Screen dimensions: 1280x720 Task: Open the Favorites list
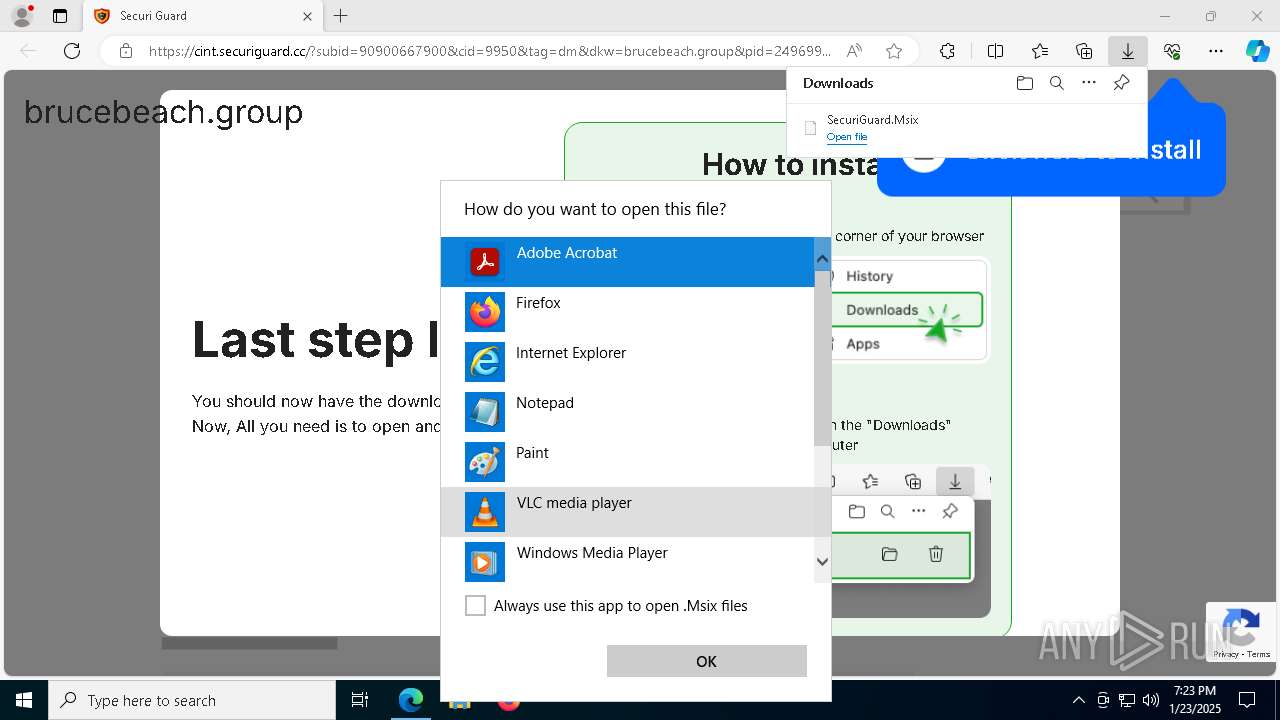point(1040,51)
